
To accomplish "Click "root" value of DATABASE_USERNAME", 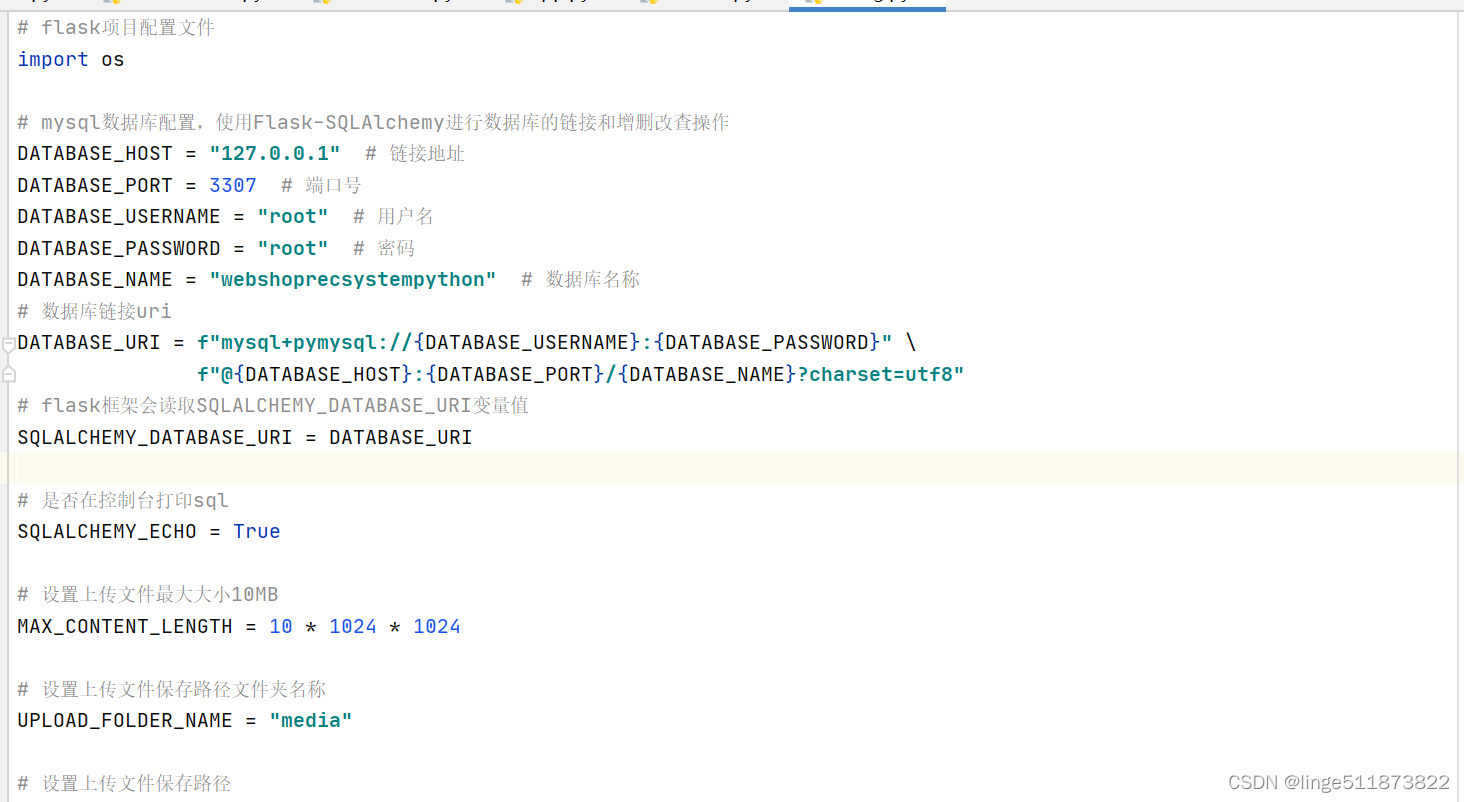I will 293,217.
